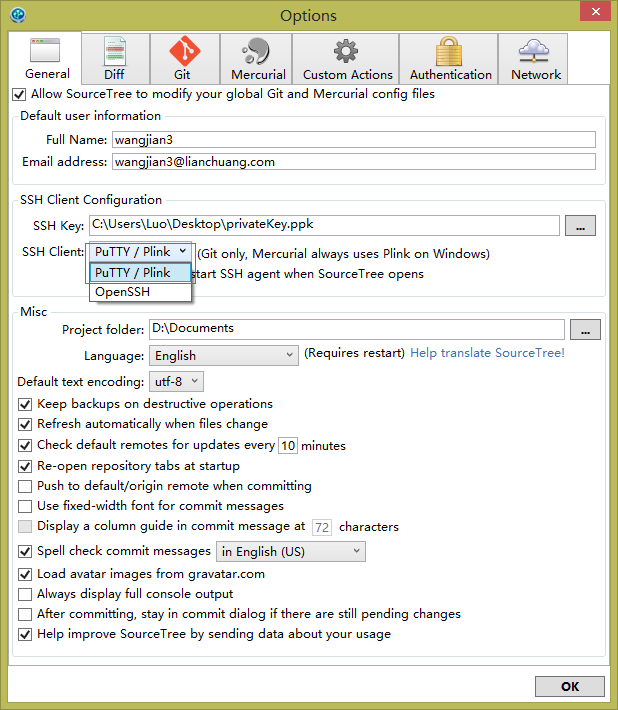Enable stay in commit dialog after committing

(25, 614)
